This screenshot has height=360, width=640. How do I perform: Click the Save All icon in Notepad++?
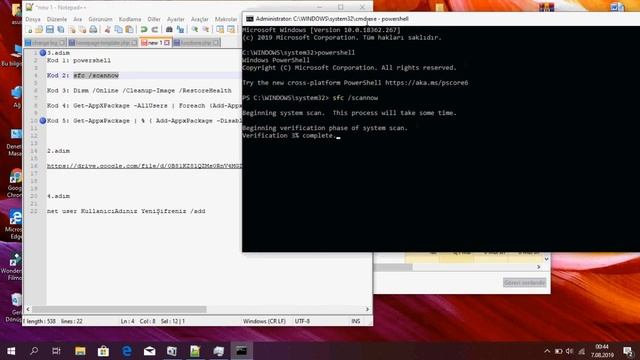click(61, 29)
